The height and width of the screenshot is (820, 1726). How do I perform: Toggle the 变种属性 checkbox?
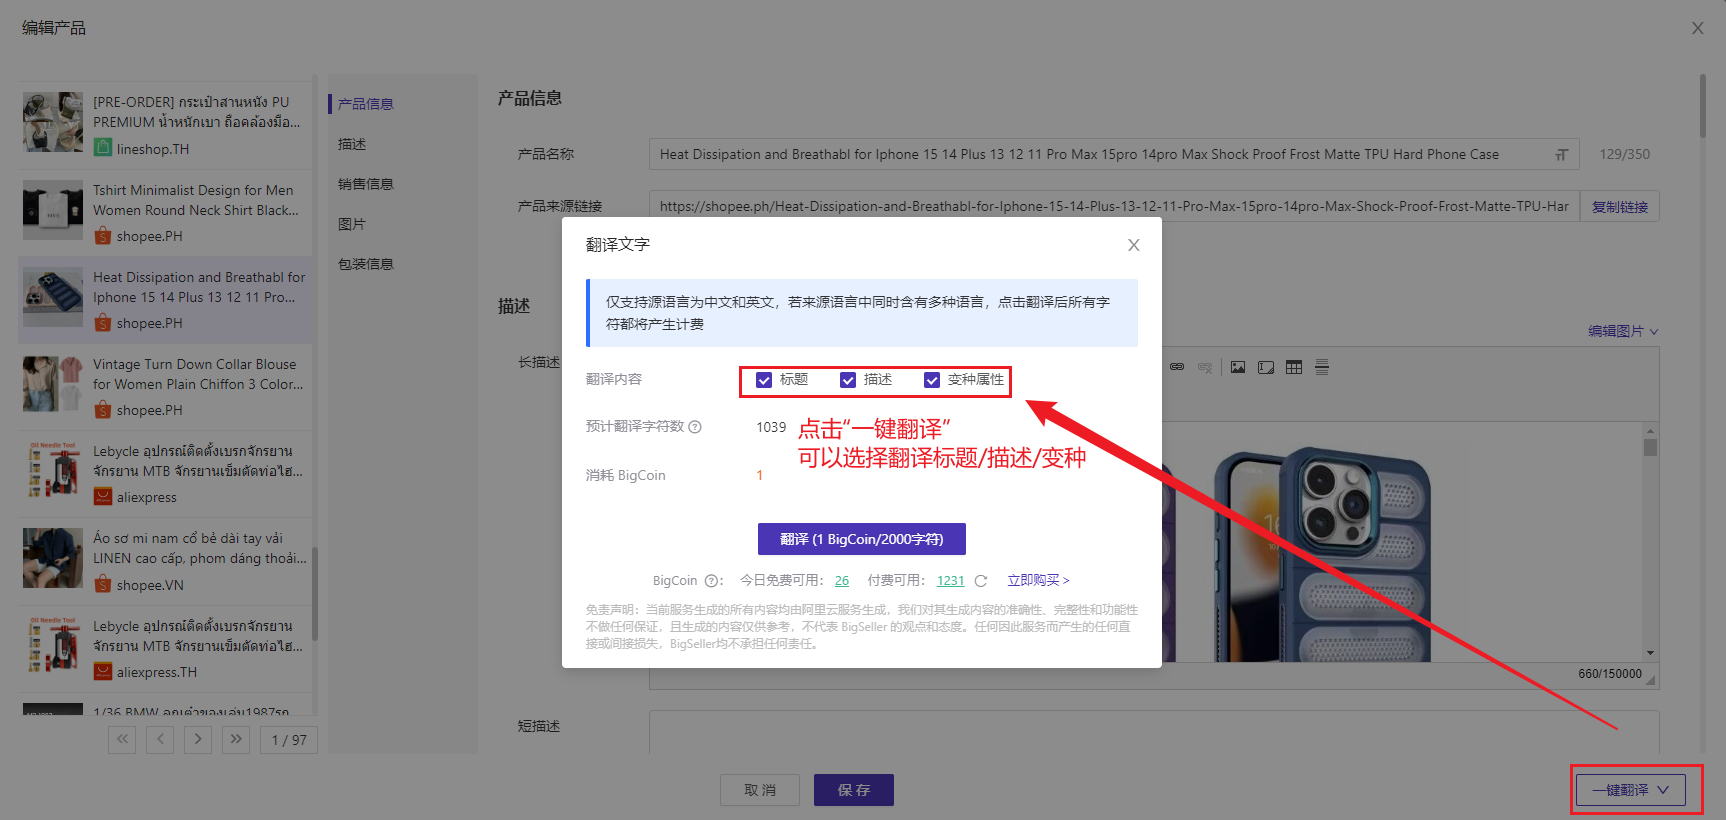point(932,380)
